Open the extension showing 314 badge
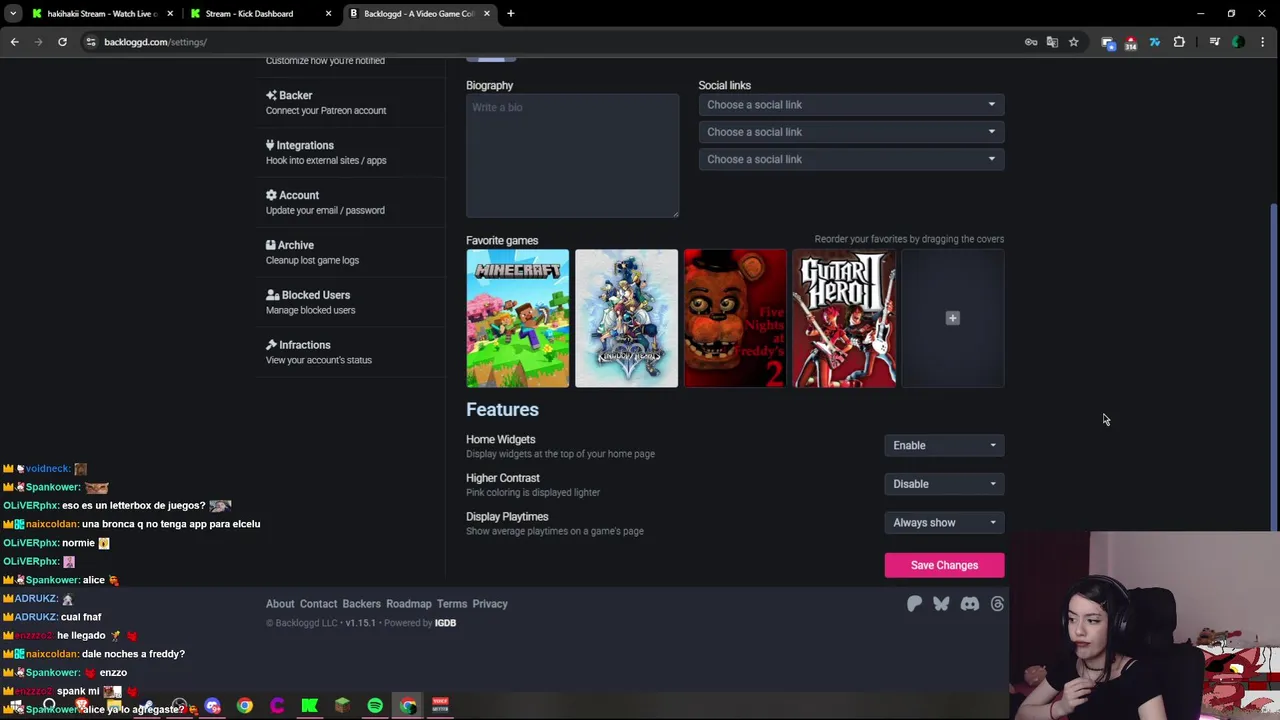The image size is (1280, 720). 1130,42
